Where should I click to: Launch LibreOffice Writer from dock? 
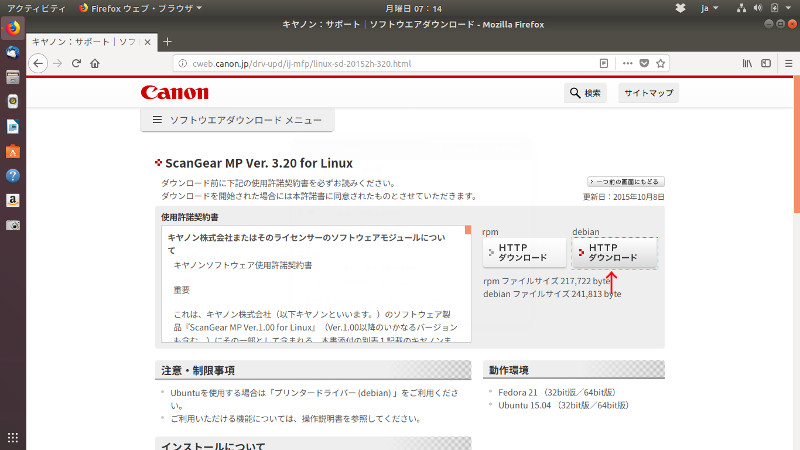(x=13, y=126)
